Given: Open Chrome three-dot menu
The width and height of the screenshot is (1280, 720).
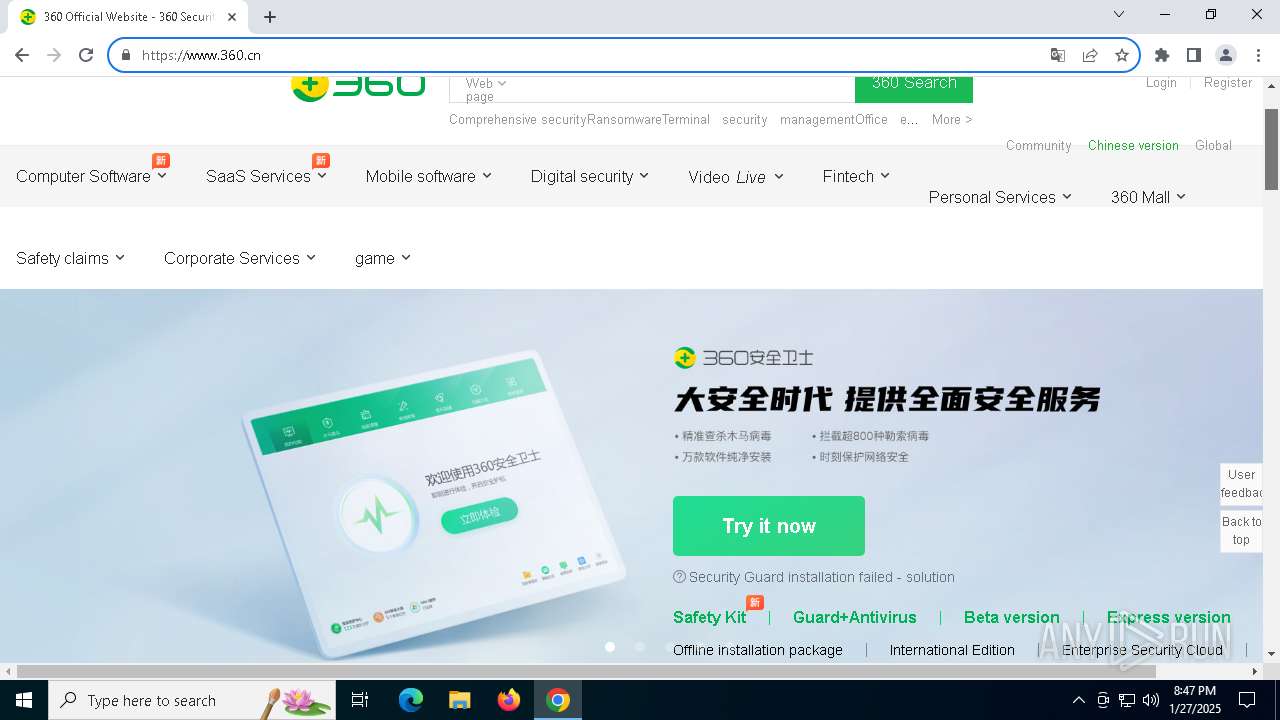Looking at the screenshot, I should point(1258,55).
